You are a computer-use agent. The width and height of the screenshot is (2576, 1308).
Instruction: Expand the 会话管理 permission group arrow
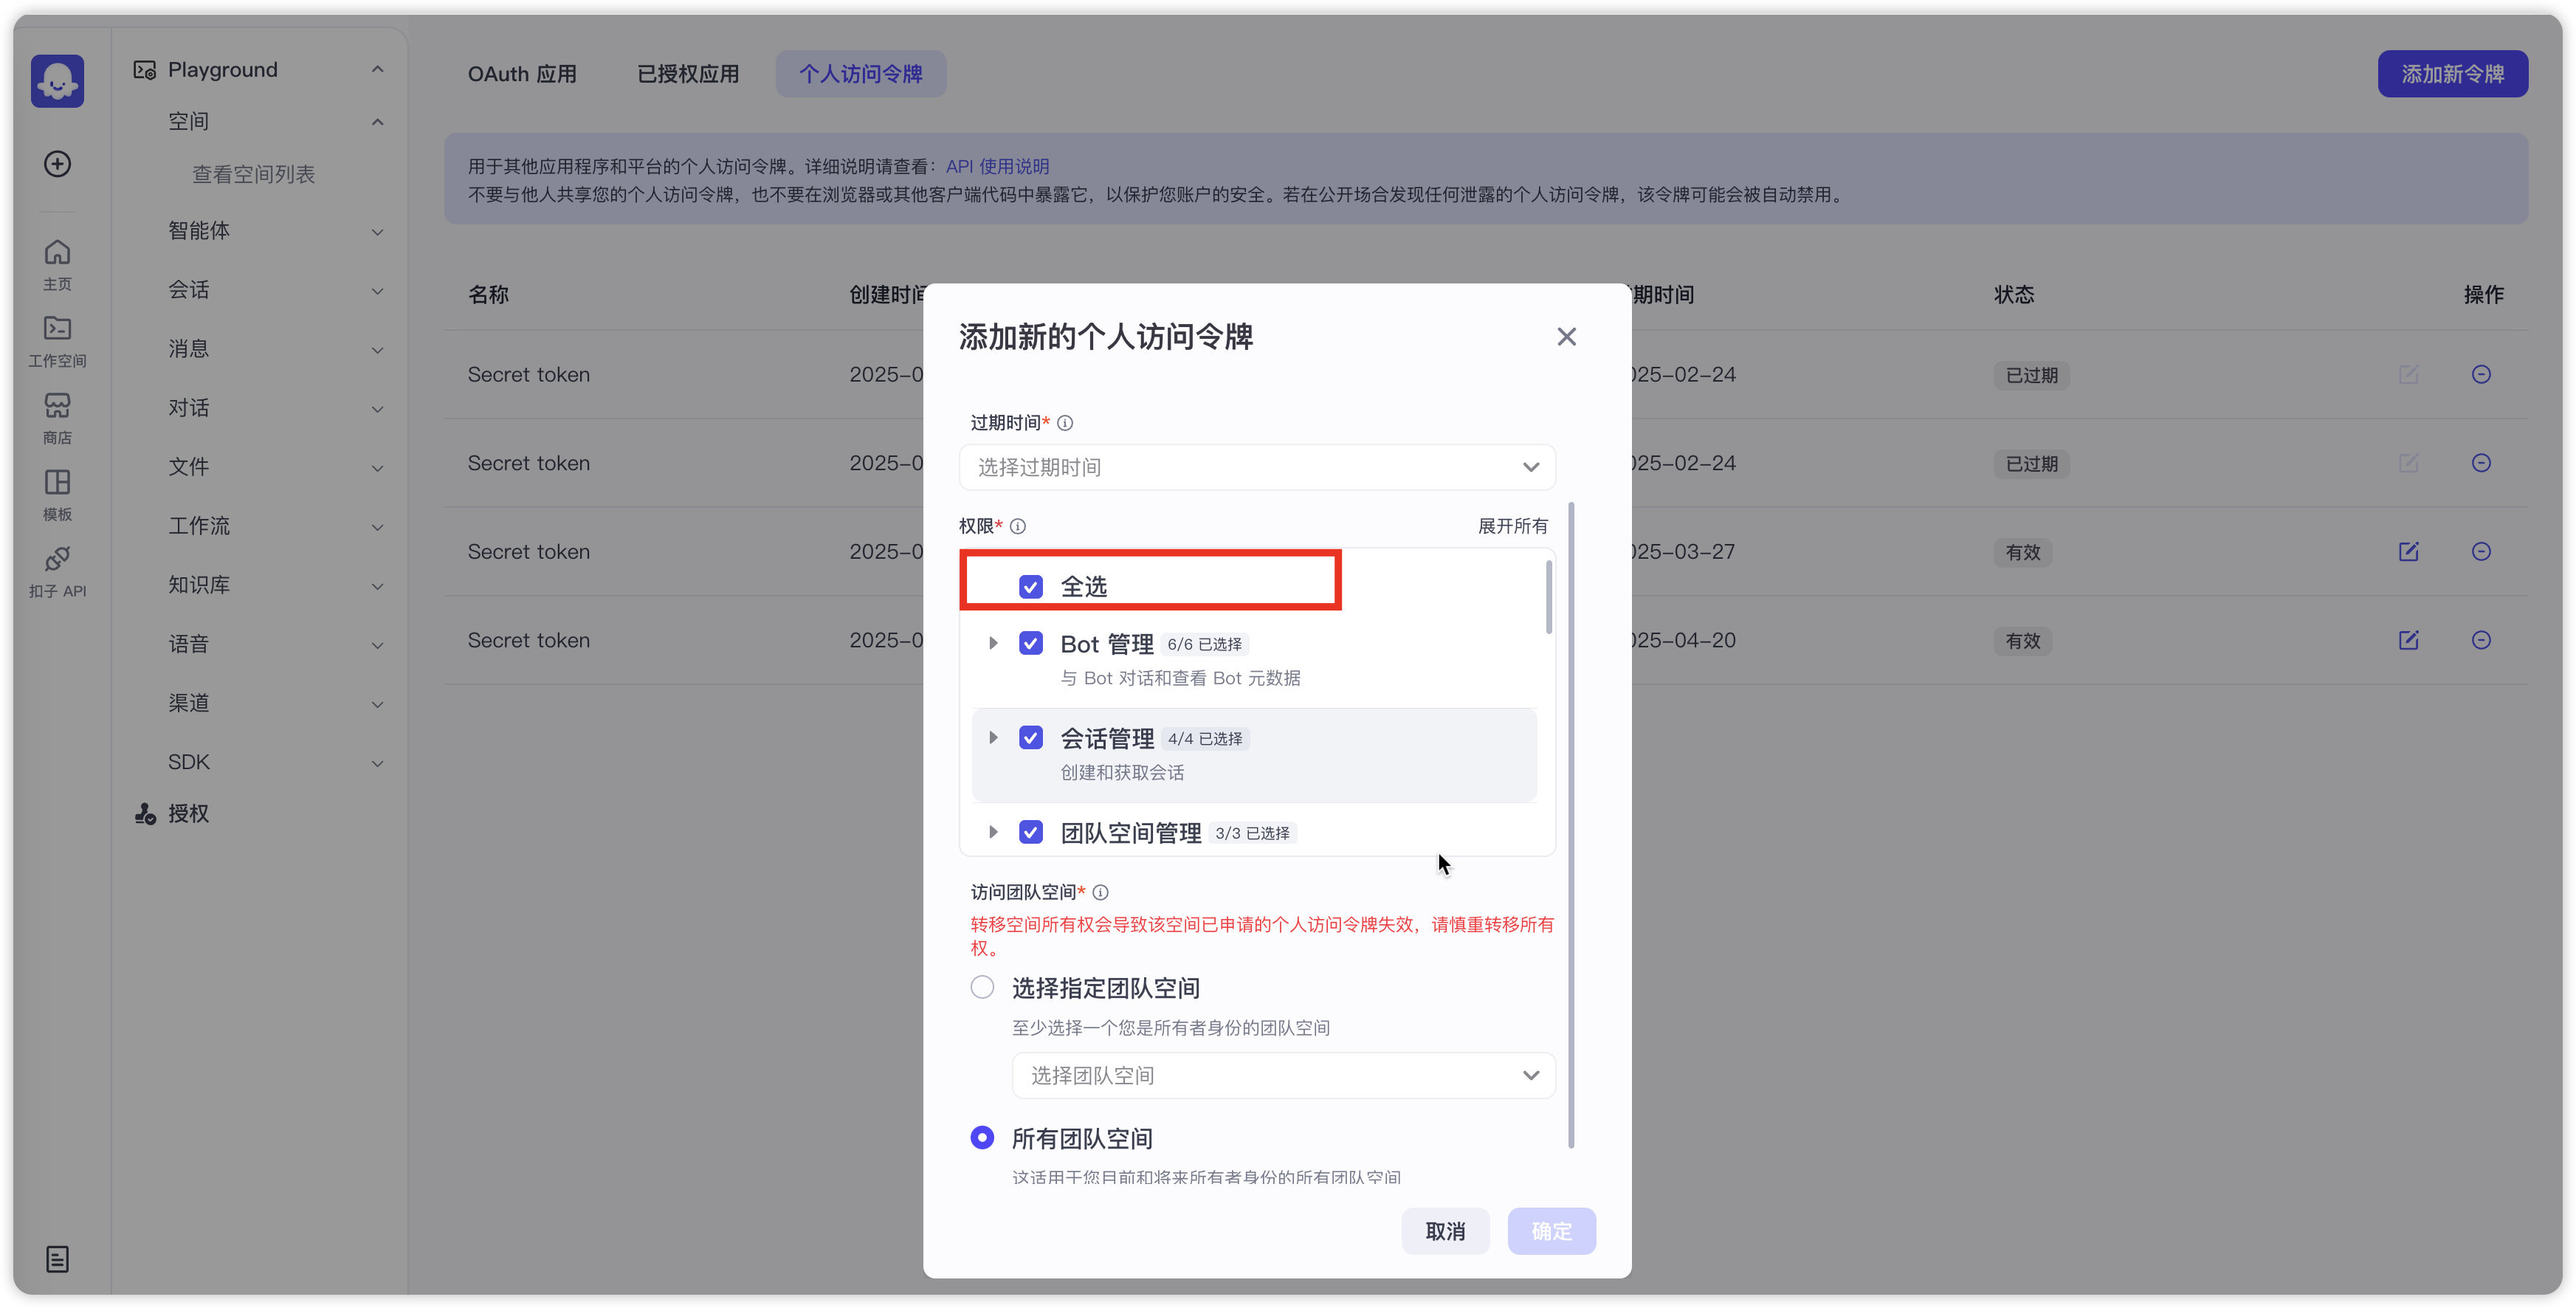click(993, 738)
